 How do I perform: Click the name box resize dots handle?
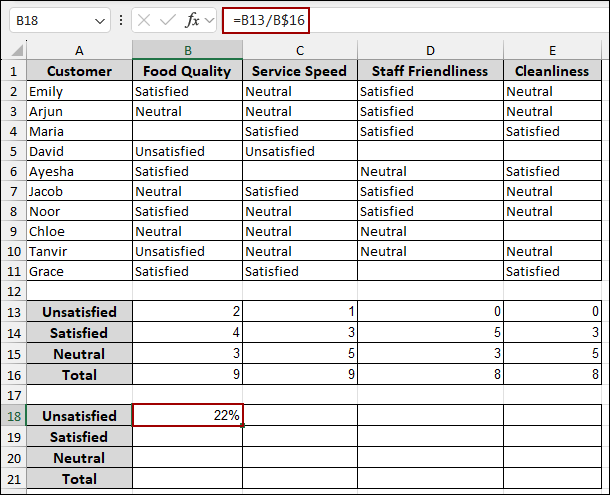pyautogui.click(x=122, y=20)
